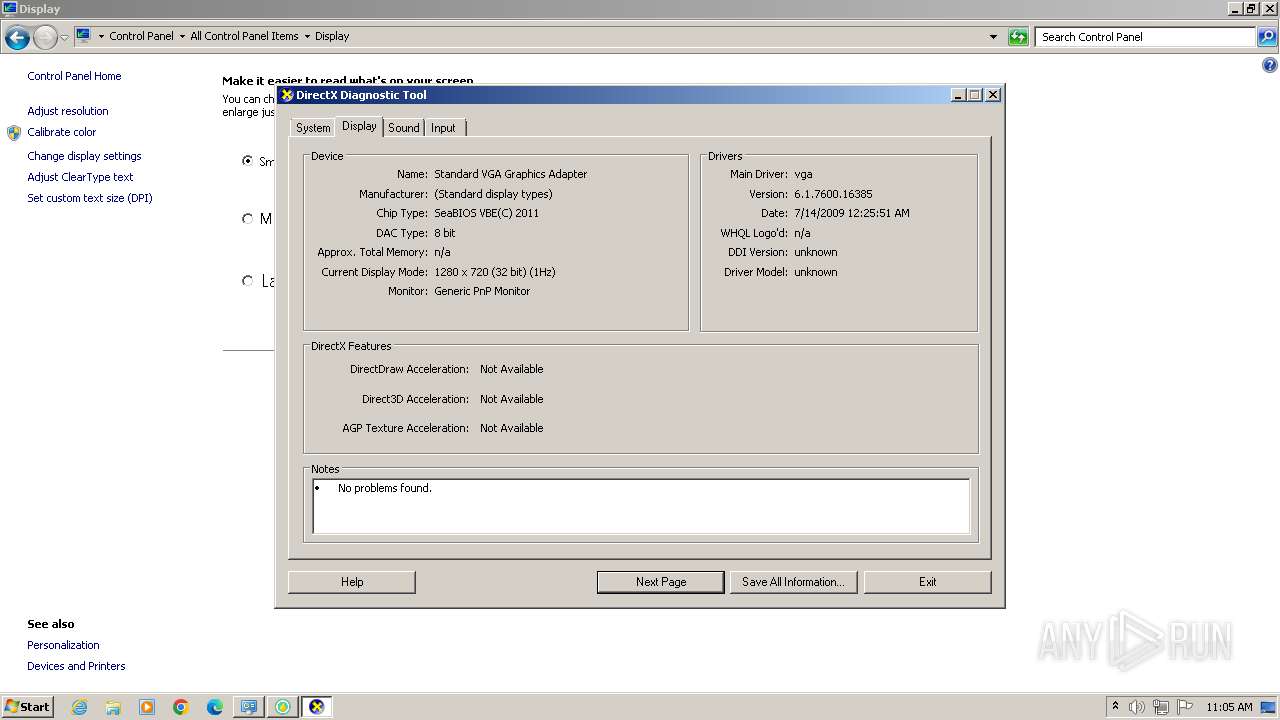Click the 1280 x 720 display mode text
The height and width of the screenshot is (720, 1280).
tap(494, 272)
